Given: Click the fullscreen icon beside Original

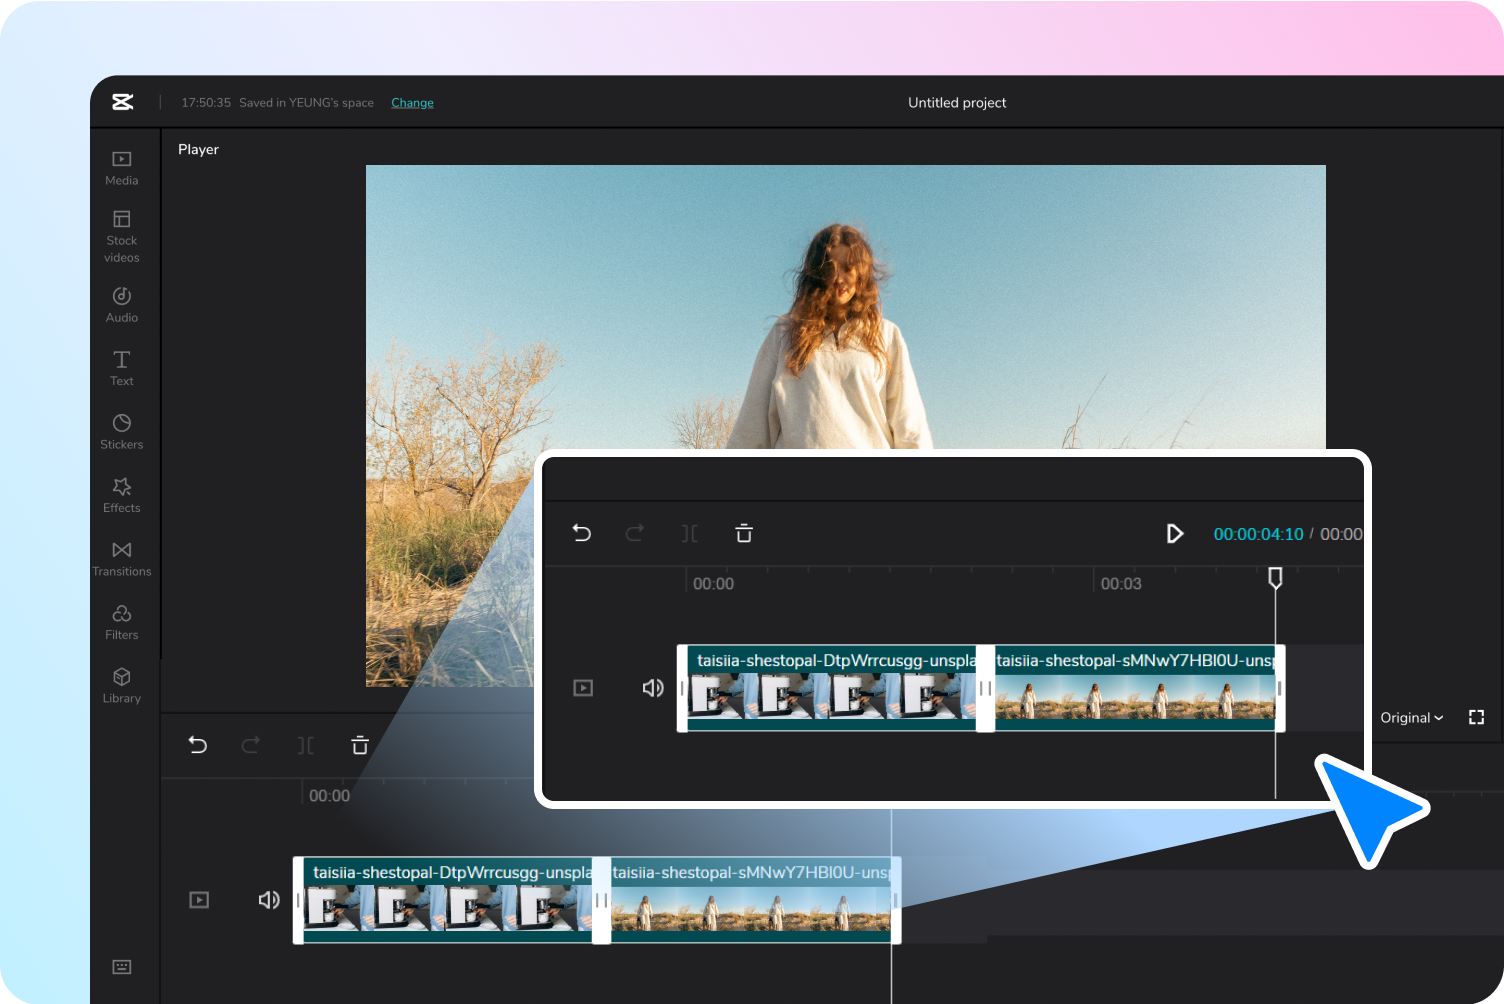Looking at the screenshot, I should click(x=1476, y=717).
